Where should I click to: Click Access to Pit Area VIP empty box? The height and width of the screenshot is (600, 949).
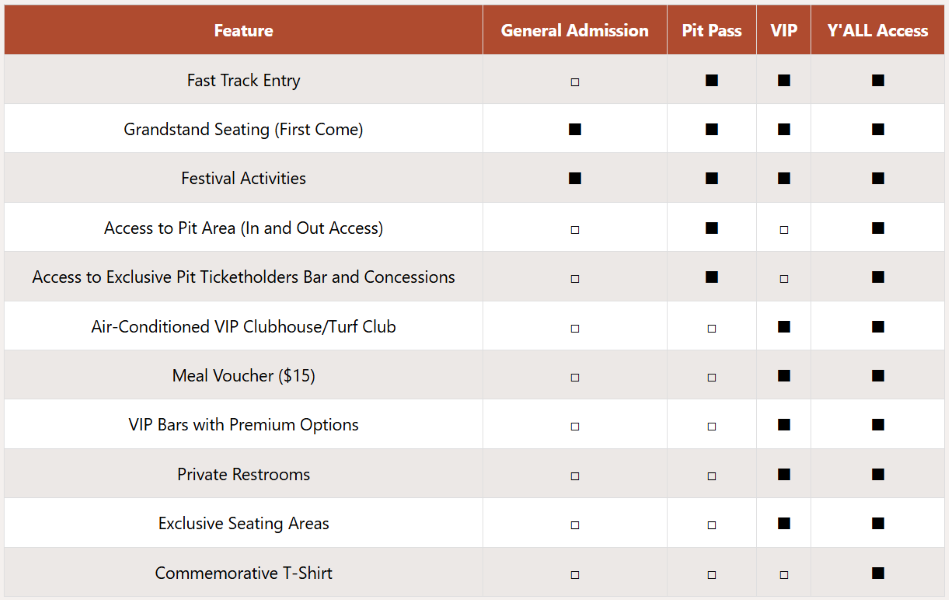click(x=784, y=229)
